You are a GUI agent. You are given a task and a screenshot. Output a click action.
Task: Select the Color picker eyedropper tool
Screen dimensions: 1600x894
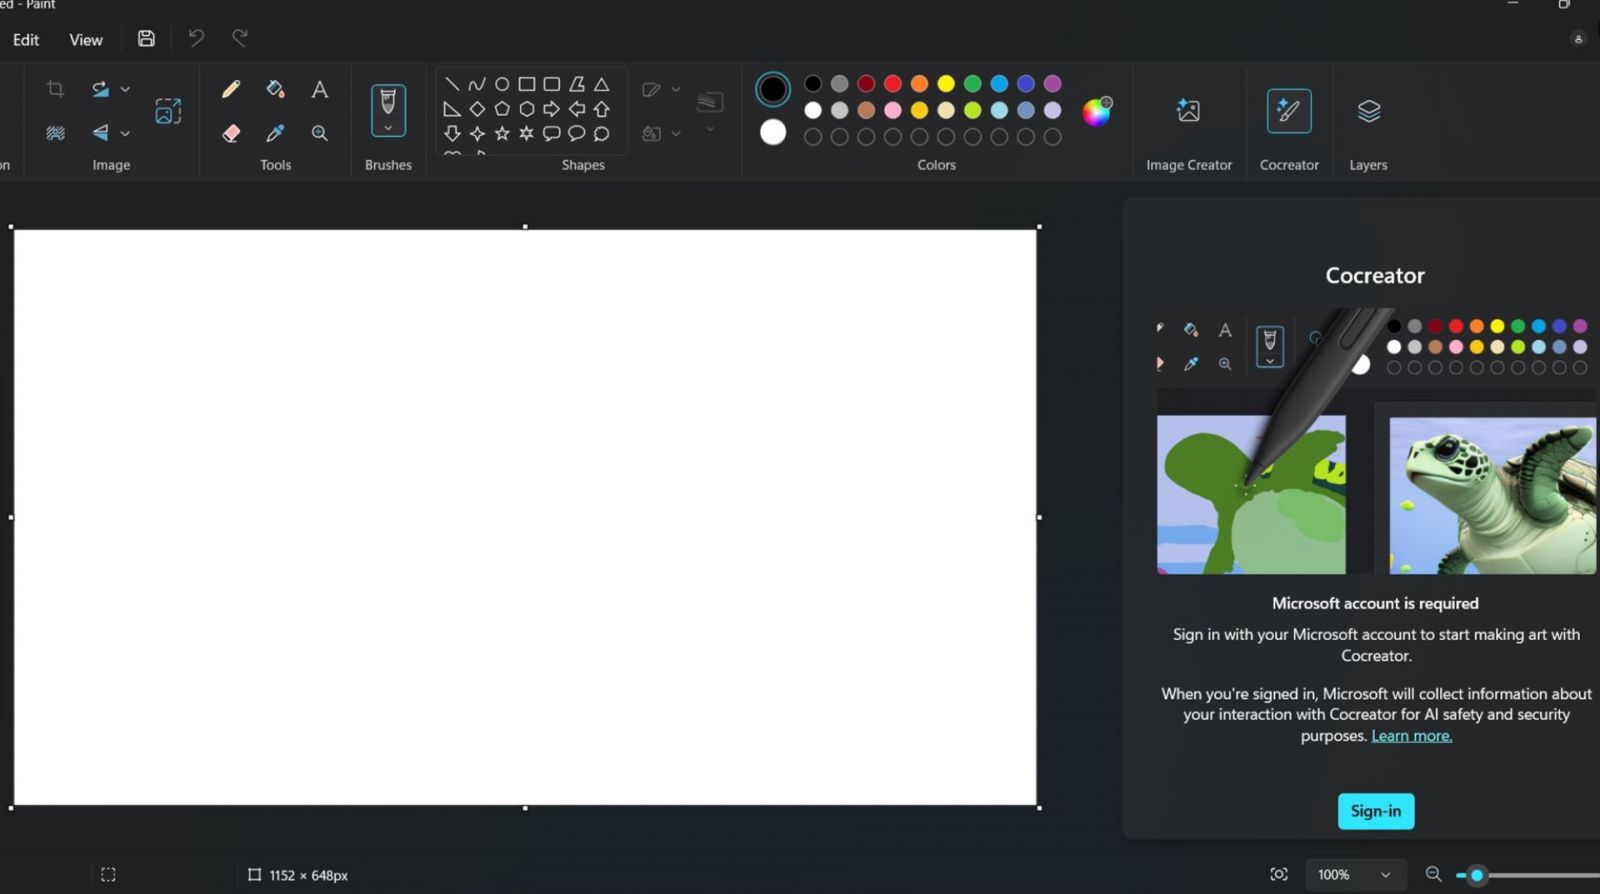[275, 133]
